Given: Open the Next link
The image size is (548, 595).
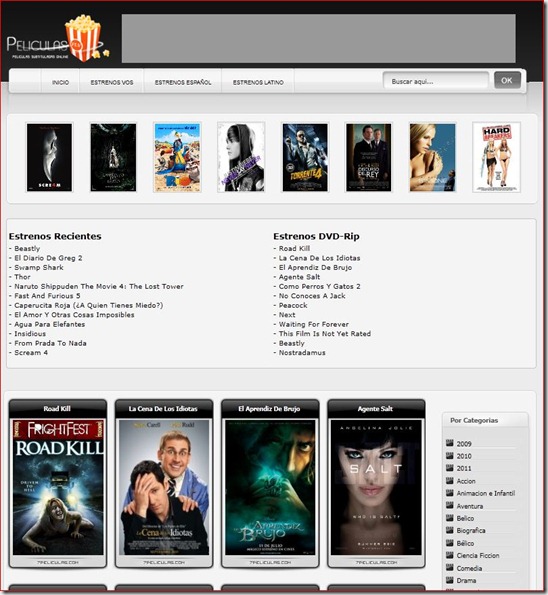Looking at the screenshot, I should pyautogui.click(x=287, y=315).
